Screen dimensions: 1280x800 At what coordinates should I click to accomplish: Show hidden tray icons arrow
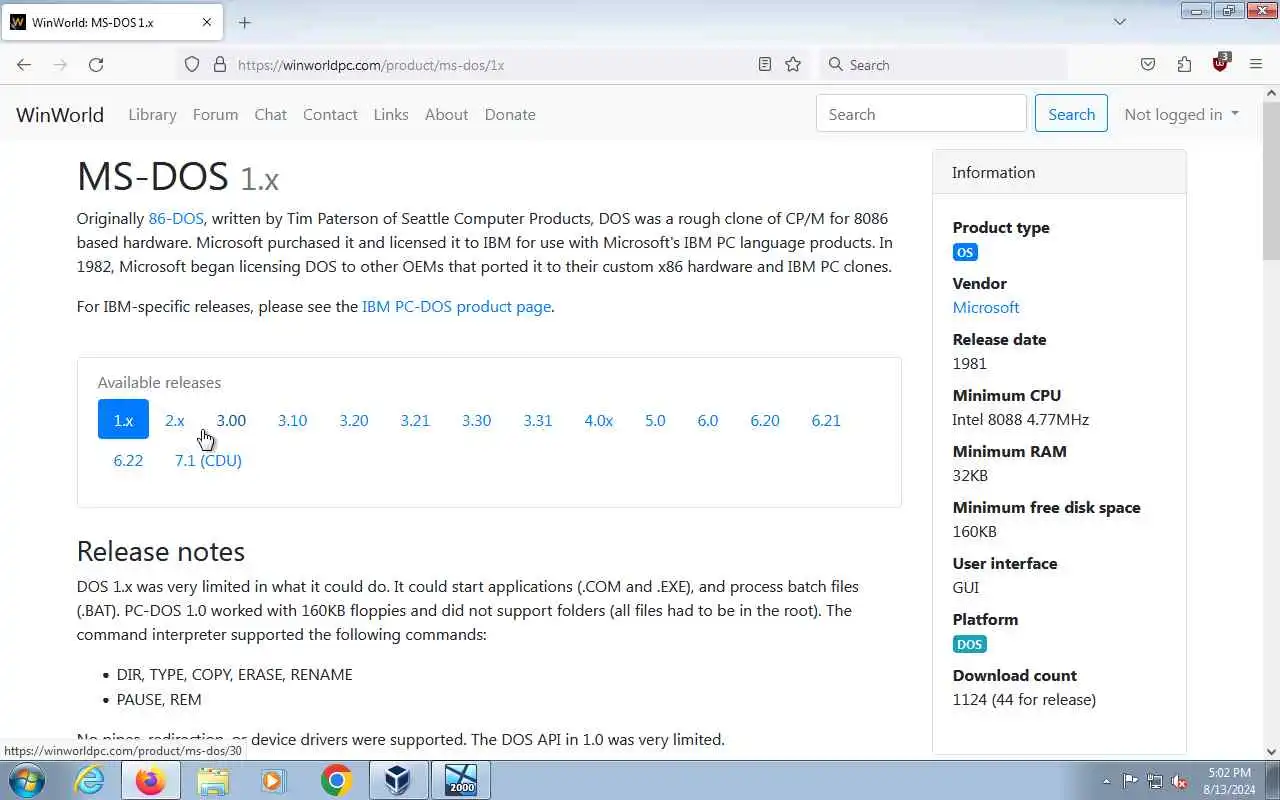click(1106, 781)
